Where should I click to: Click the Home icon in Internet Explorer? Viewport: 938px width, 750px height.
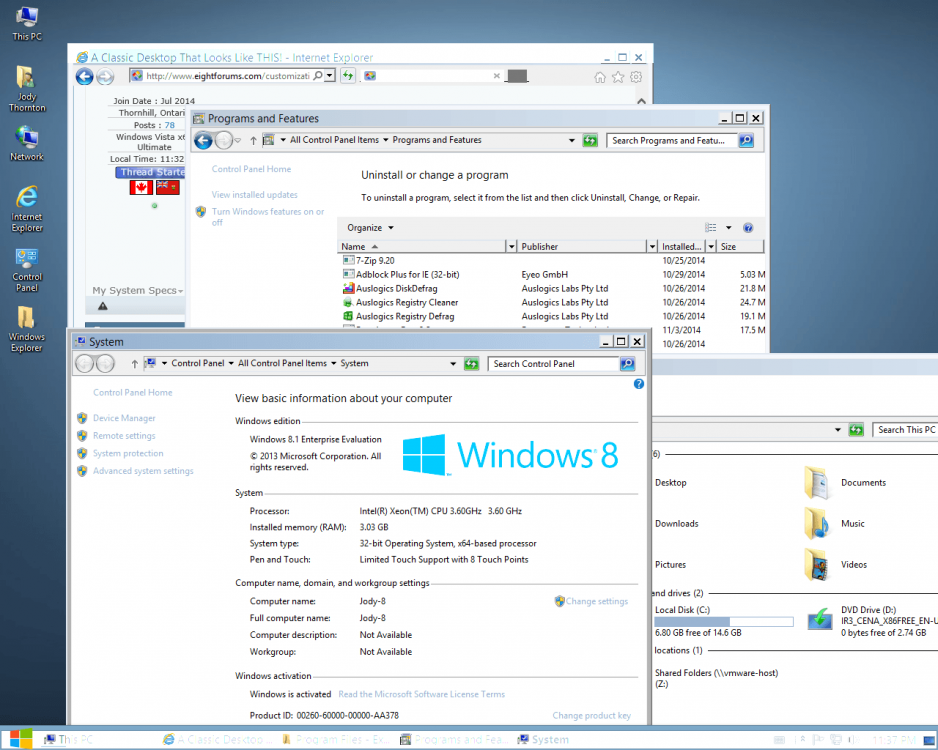599,77
